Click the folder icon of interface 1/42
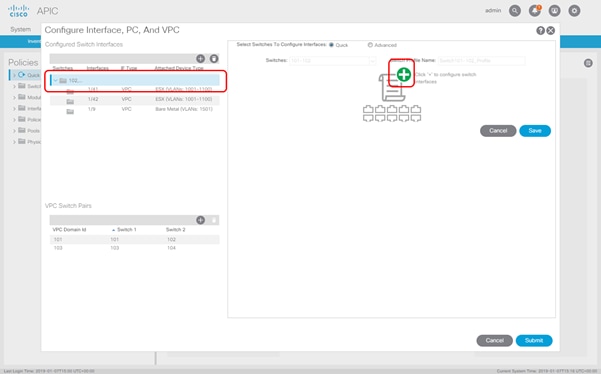Viewport: 601px width, 374px height. pyautogui.click(x=70, y=102)
